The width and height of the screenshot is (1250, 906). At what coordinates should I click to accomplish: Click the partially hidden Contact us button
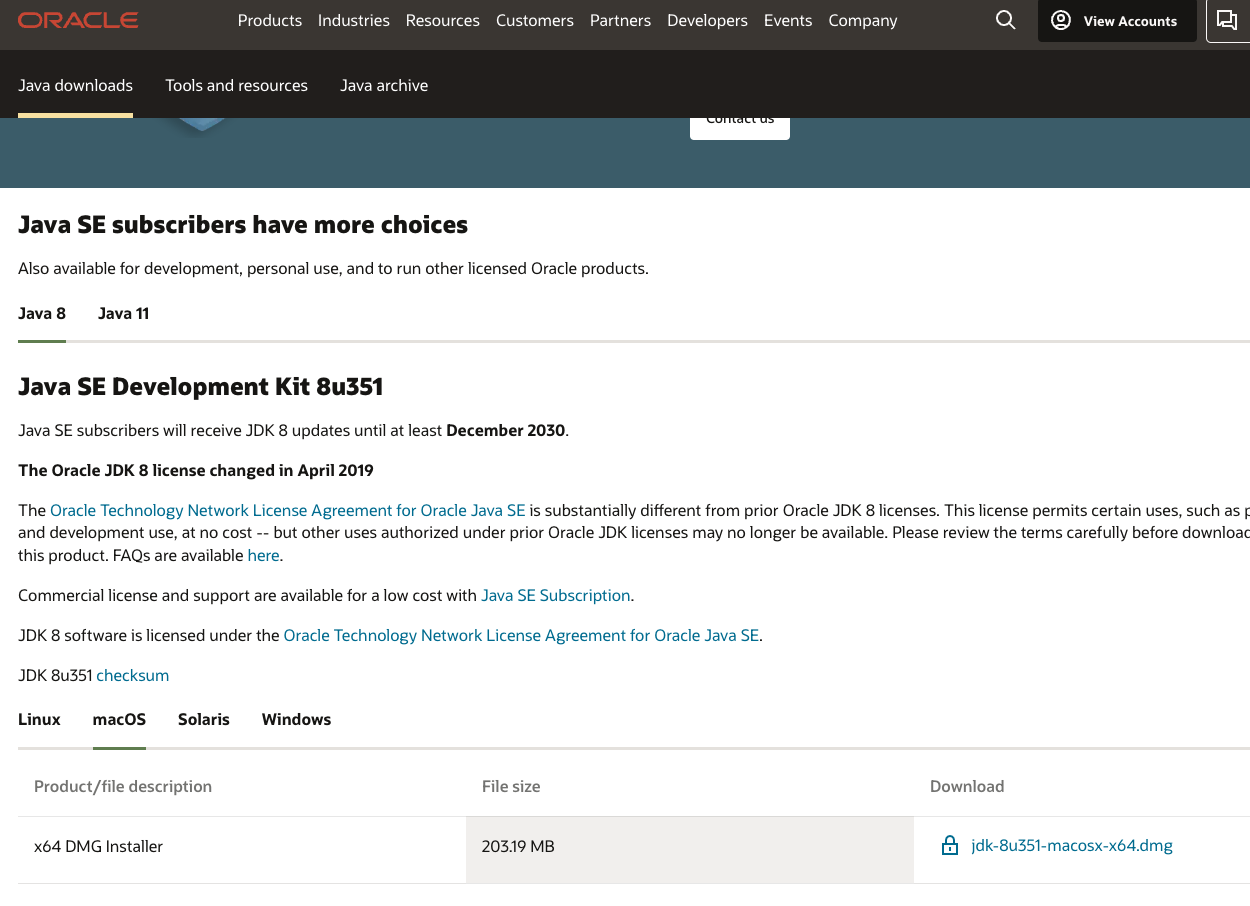740,128
